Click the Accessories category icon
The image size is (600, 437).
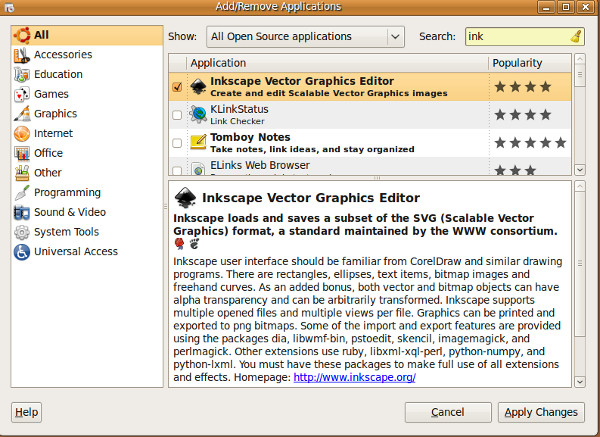[x=22, y=55]
